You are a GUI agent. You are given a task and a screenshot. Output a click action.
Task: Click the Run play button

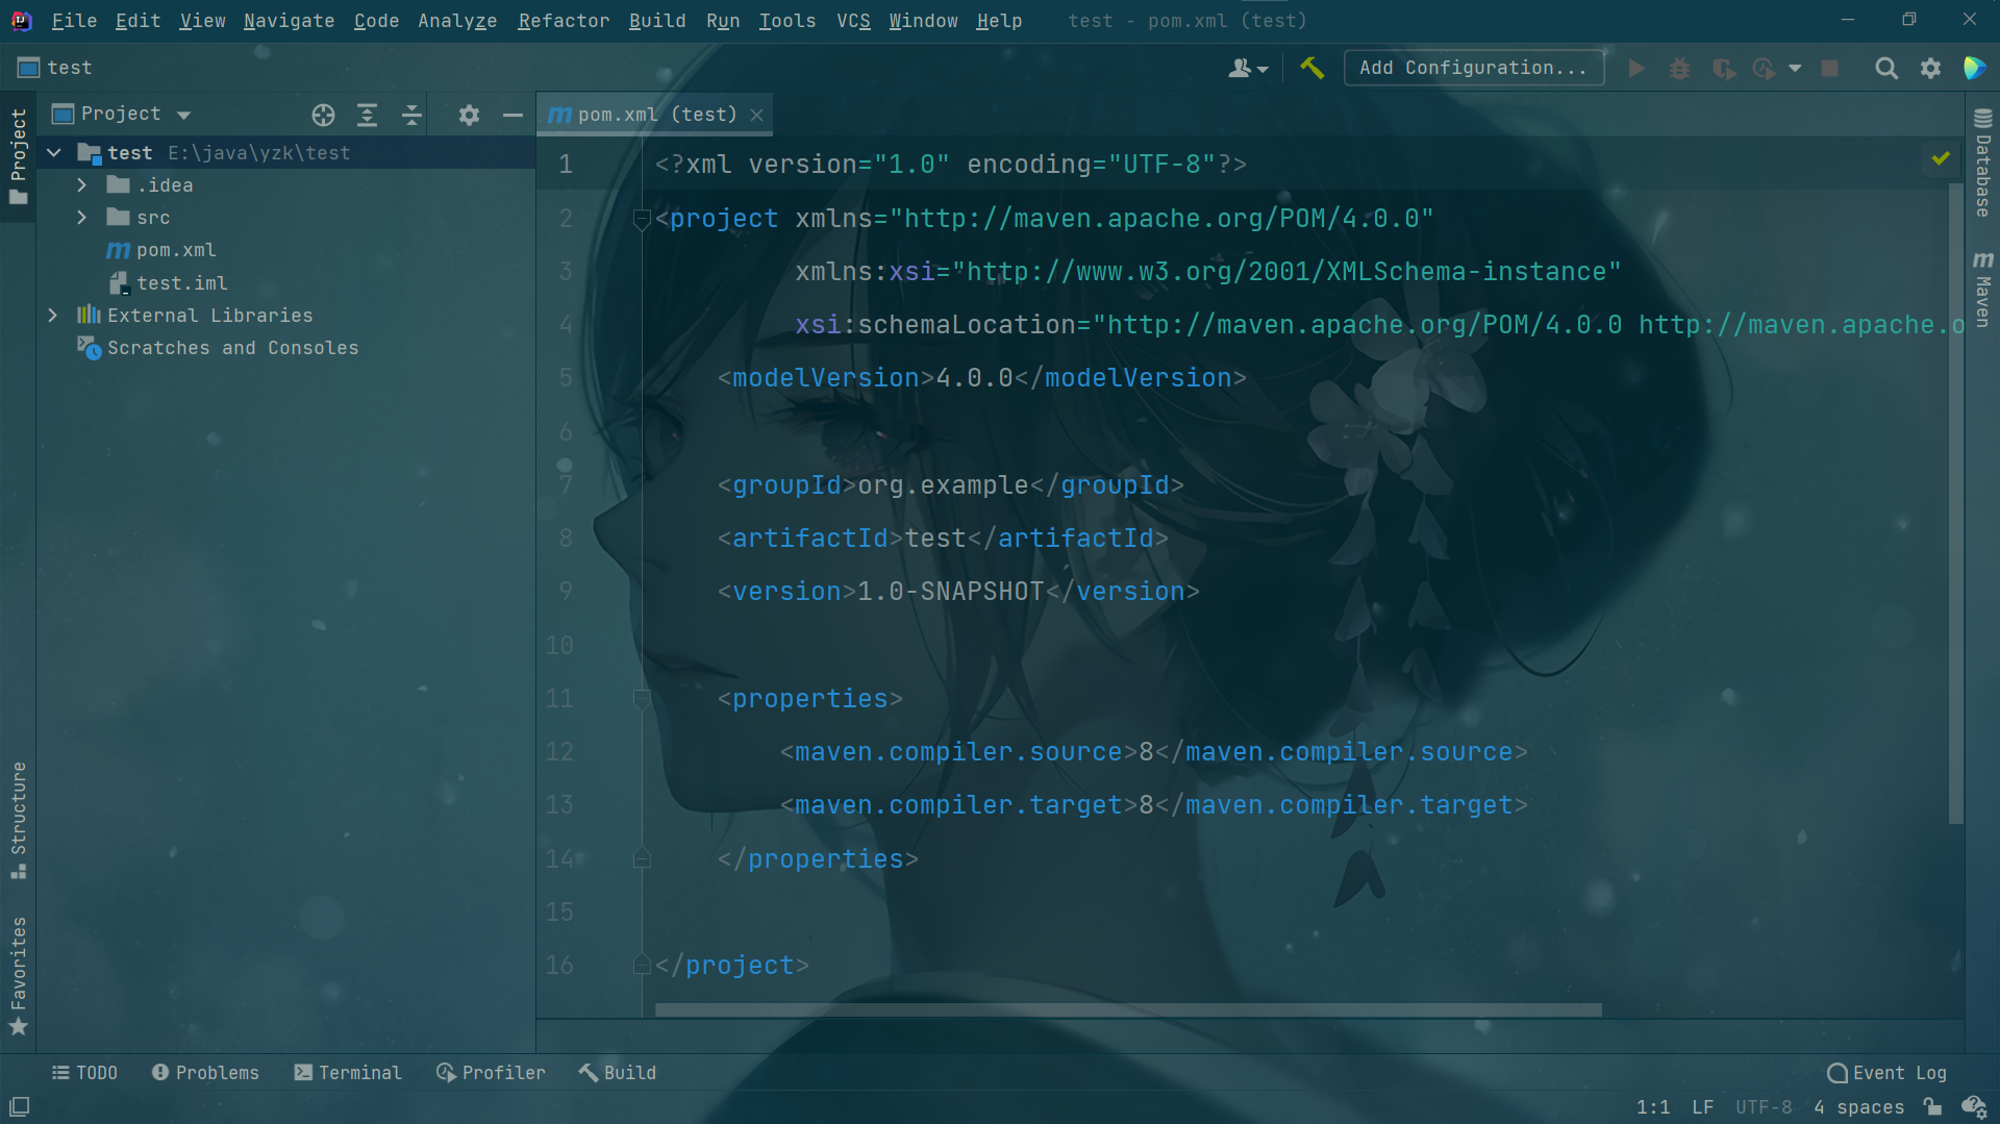click(1636, 68)
